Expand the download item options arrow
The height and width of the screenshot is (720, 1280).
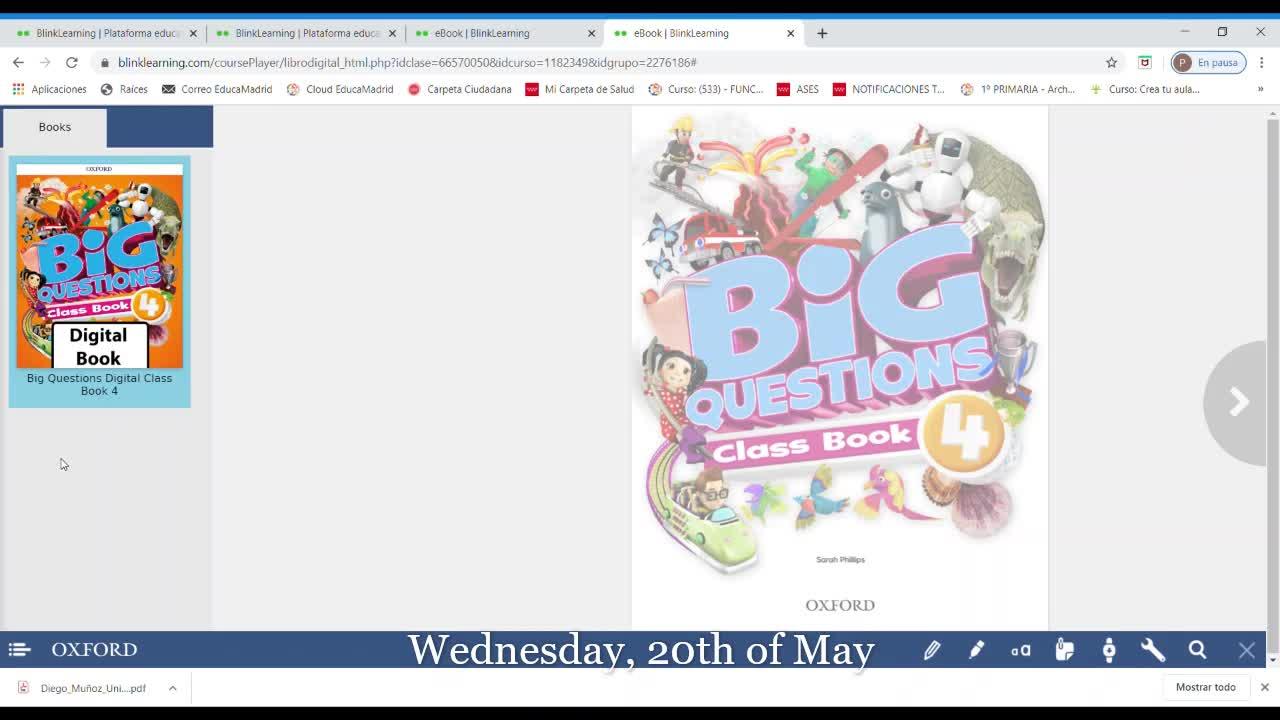tap(172, 688)
